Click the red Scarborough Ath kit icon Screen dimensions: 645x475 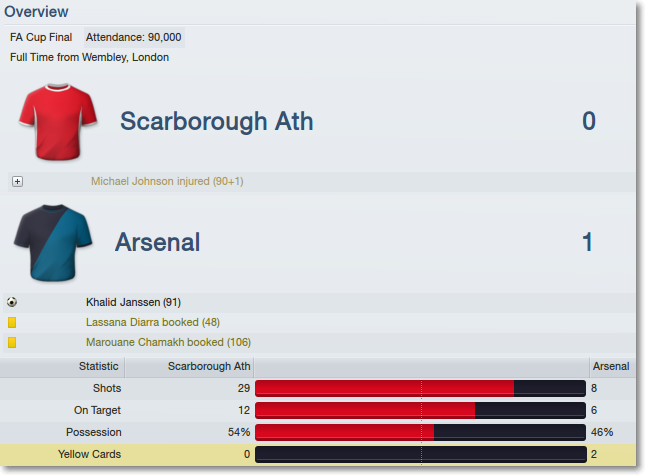click(x=58, y=122)
